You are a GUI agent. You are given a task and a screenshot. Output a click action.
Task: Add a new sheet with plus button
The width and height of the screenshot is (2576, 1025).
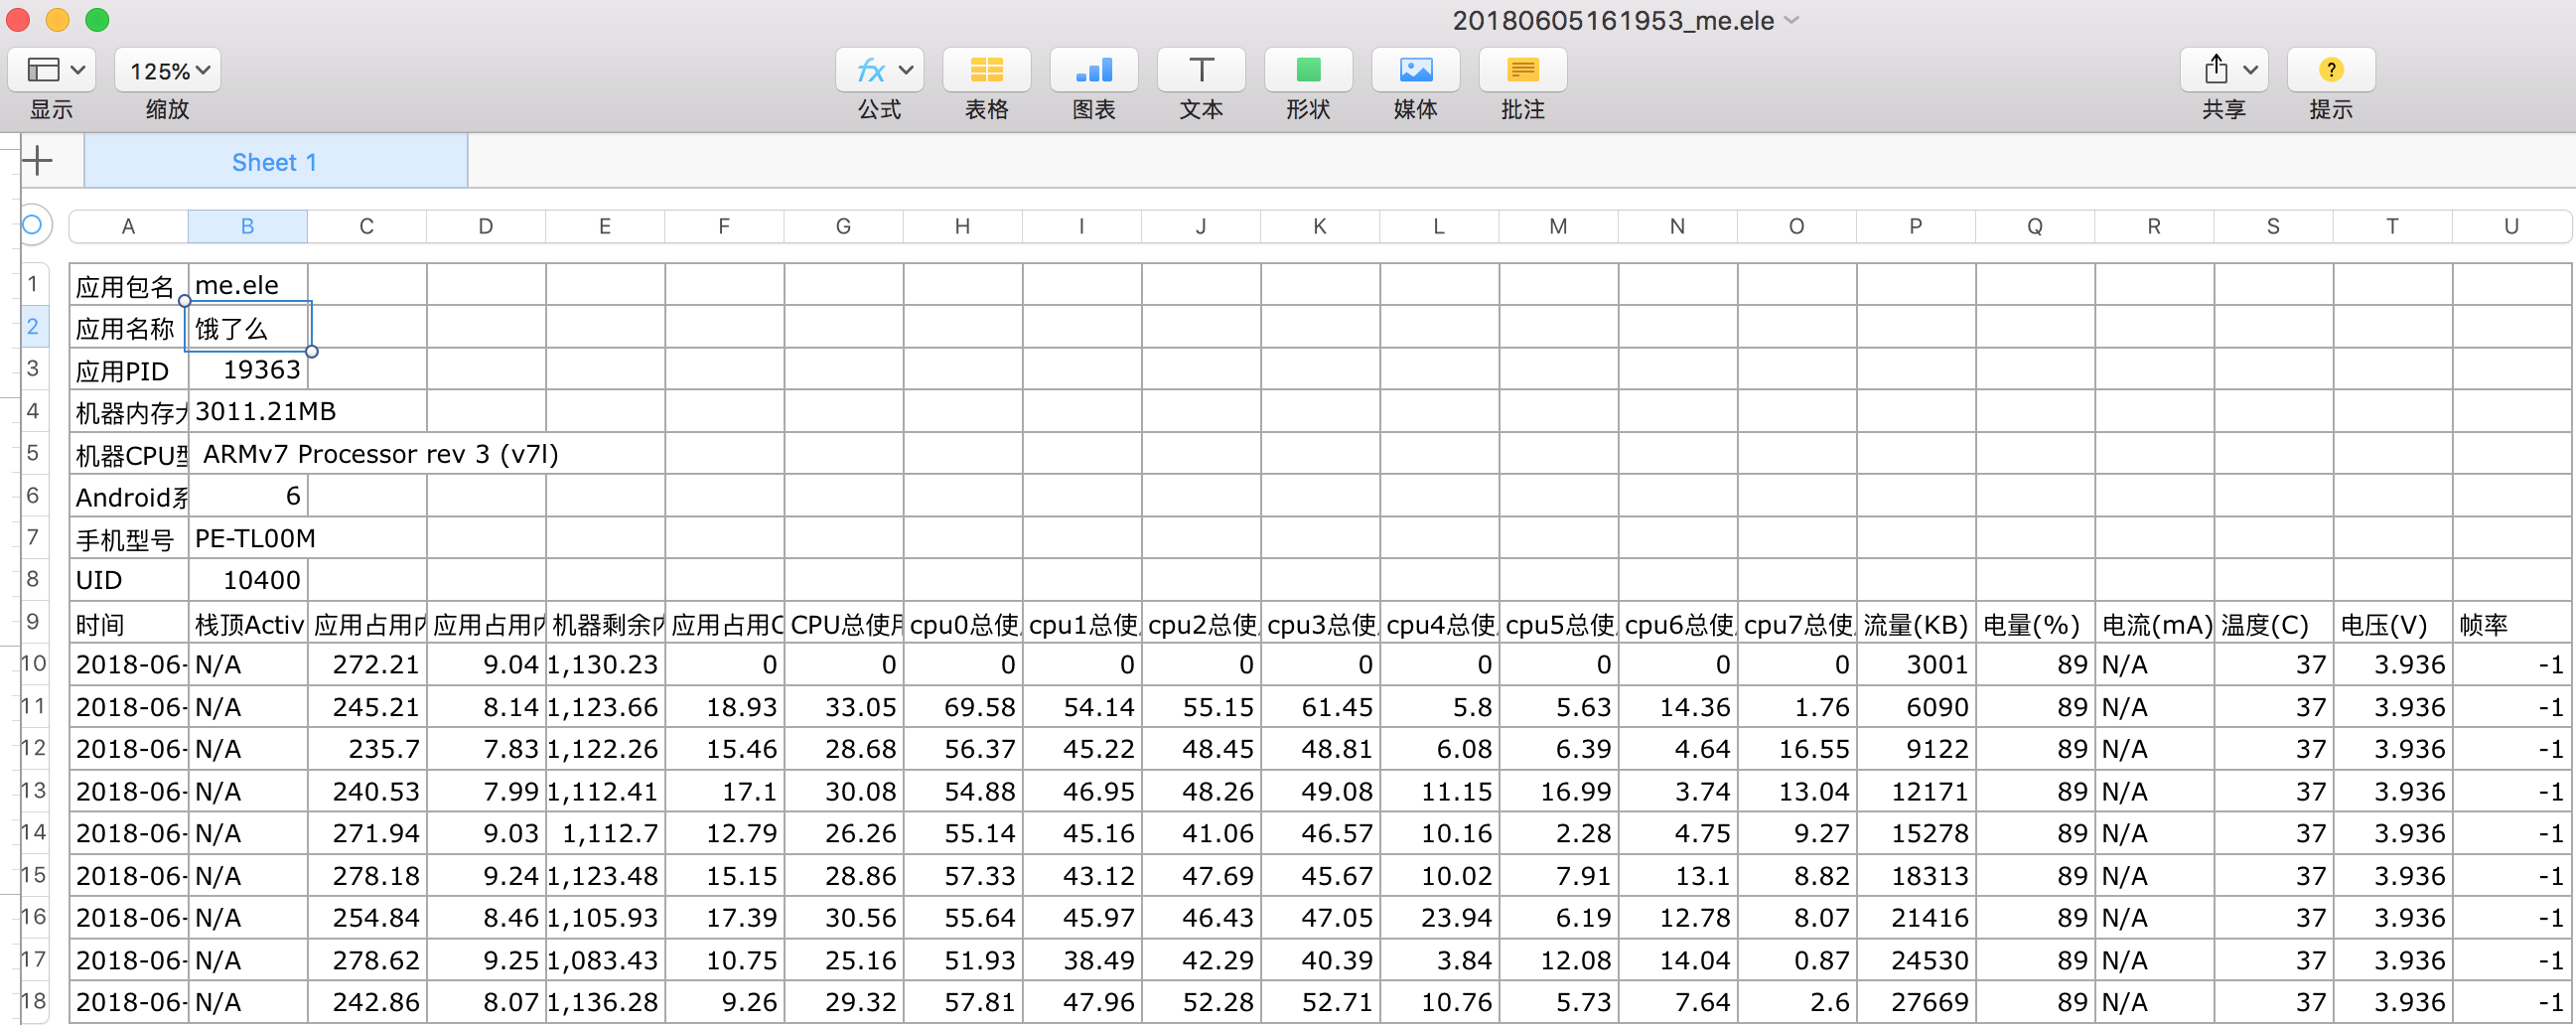pos(38,161)
